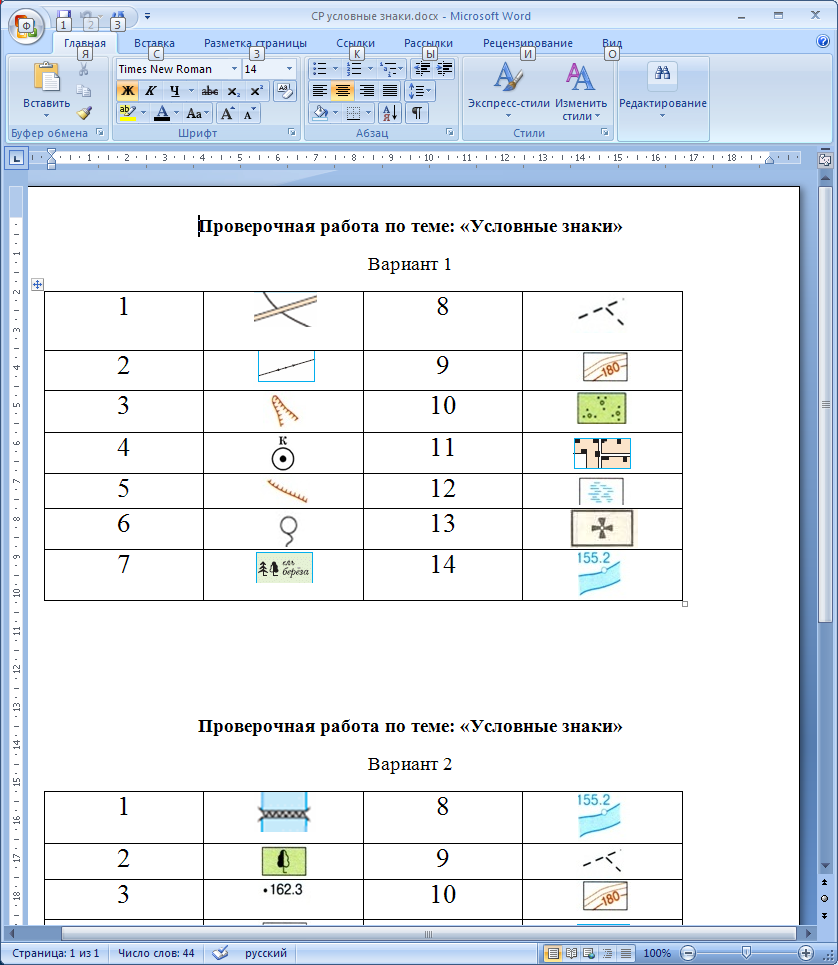Click the русский language indicator

(x=266, y=953)
